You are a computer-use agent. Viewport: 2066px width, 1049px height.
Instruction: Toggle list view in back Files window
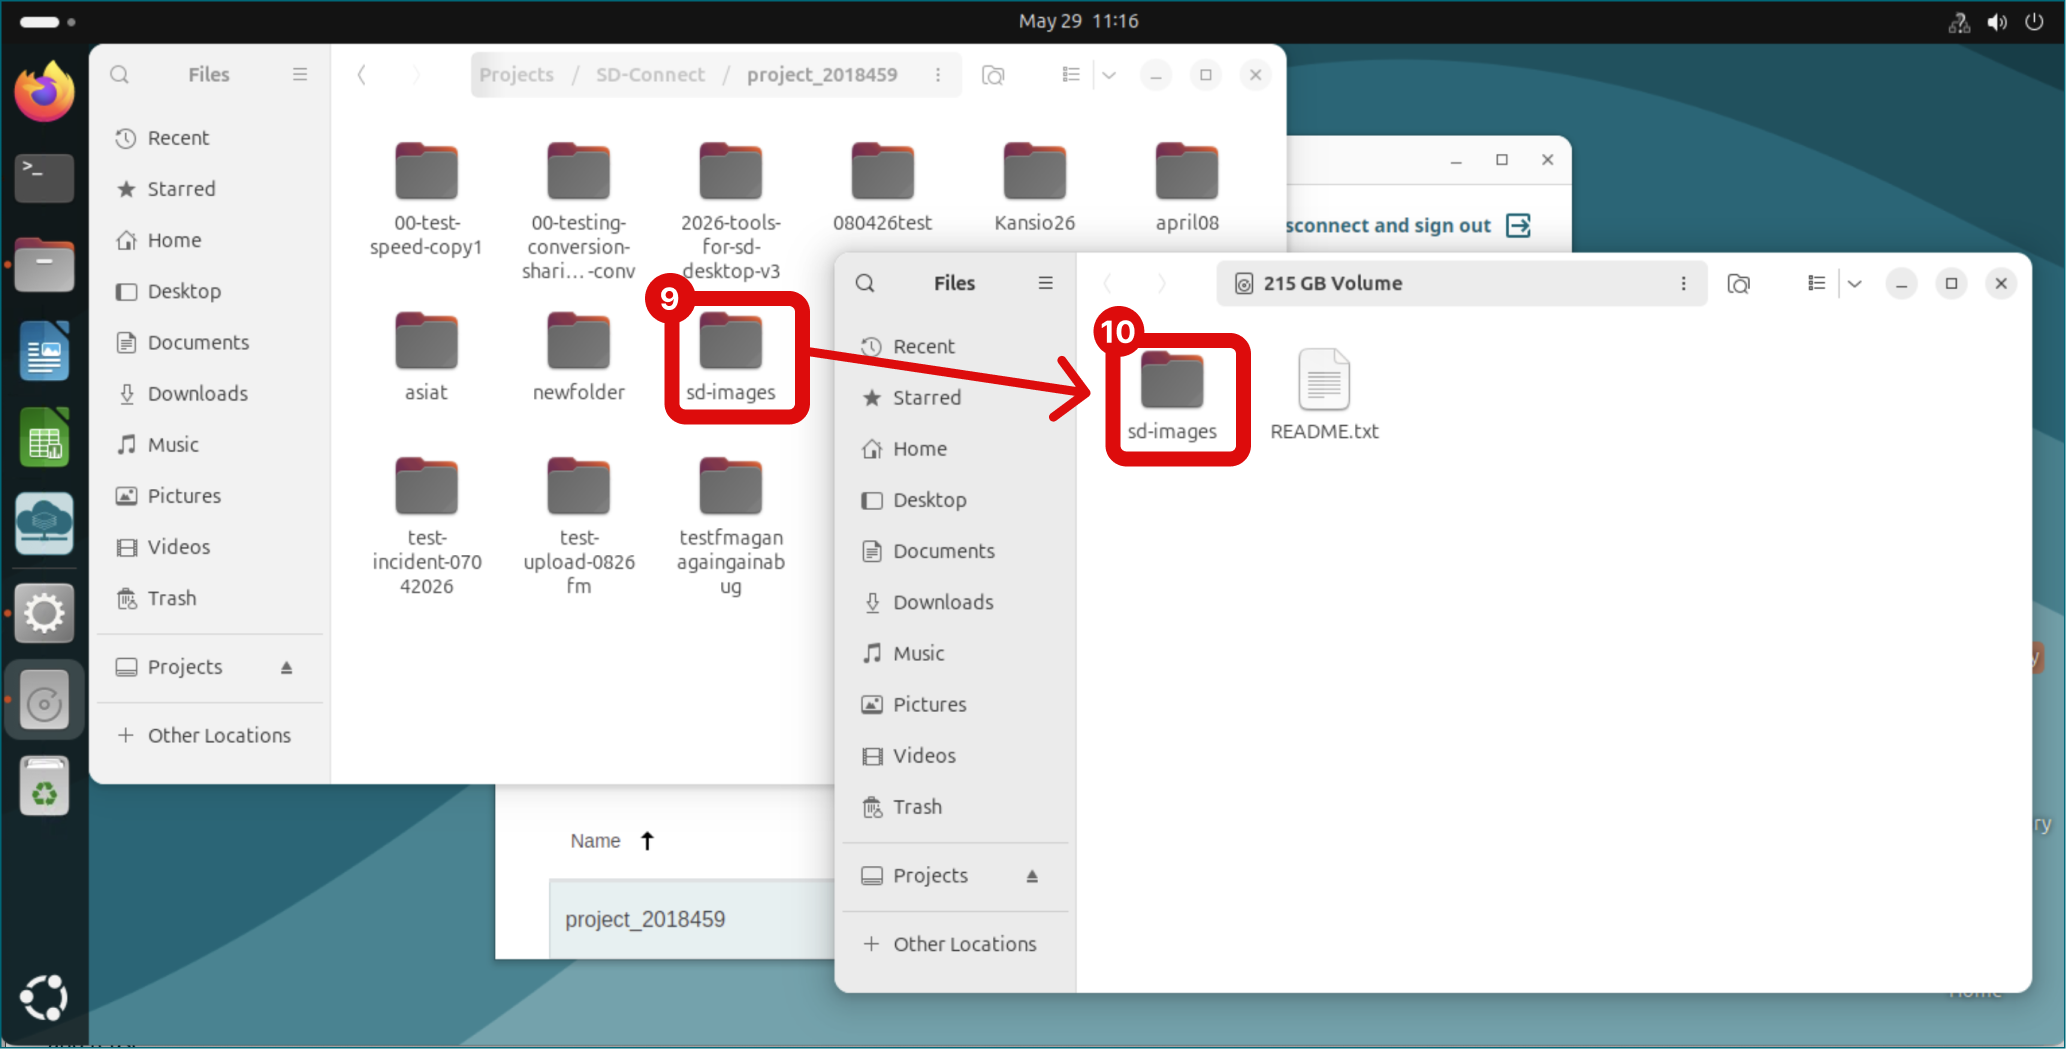(x=1071, y=75)
